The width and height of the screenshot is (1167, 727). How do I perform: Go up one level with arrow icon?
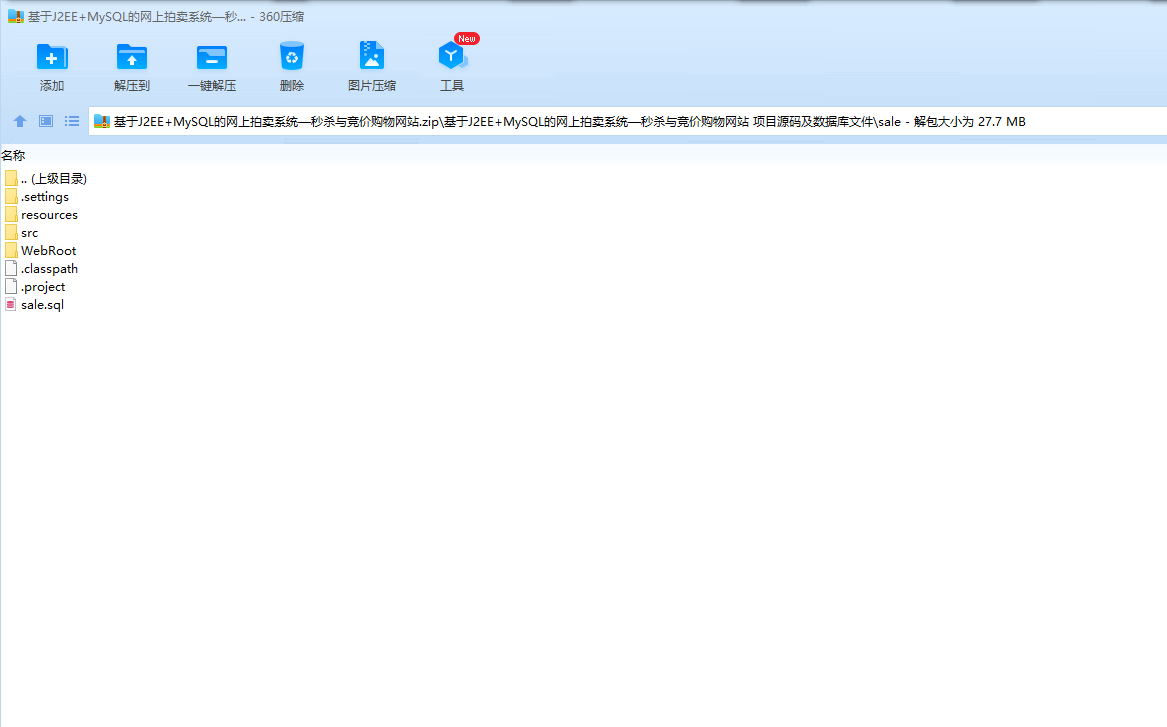click(20, 121)
